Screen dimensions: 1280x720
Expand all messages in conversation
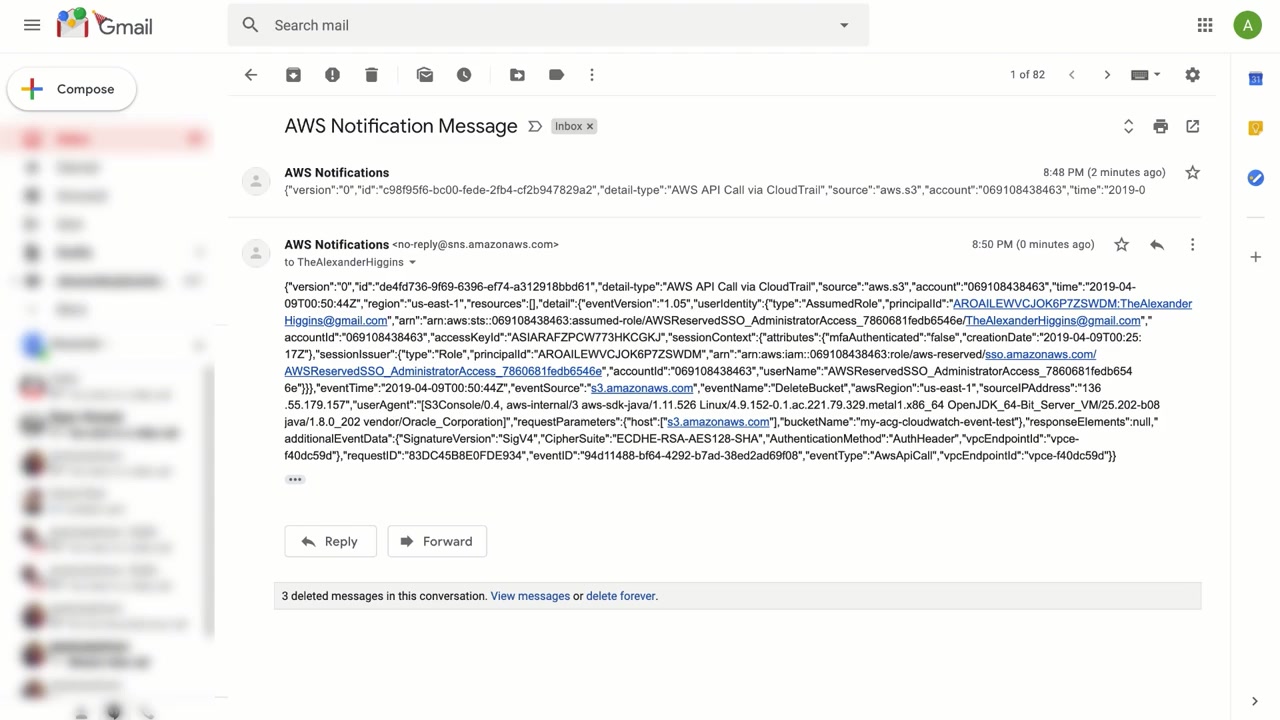tap(1128, 126)
